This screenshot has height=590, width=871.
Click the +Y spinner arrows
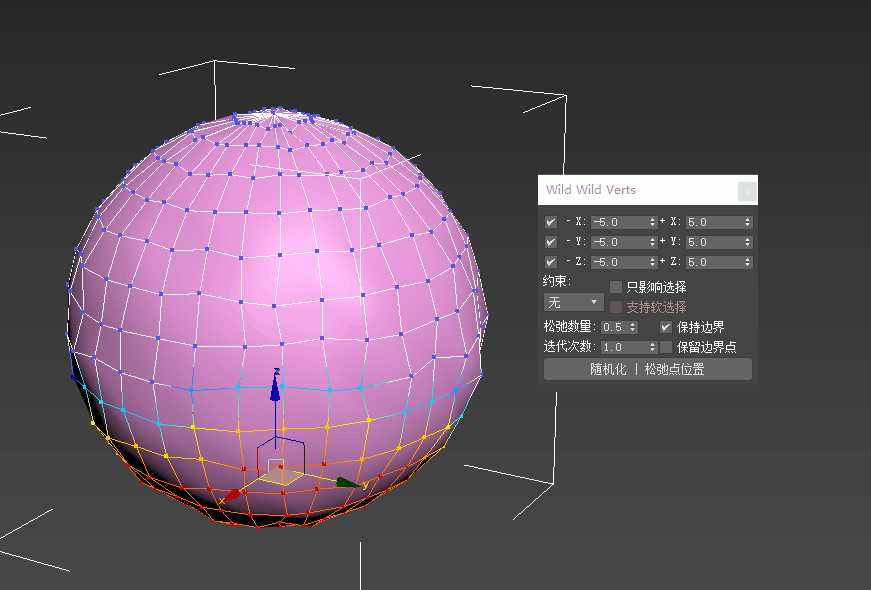(748, 242)
